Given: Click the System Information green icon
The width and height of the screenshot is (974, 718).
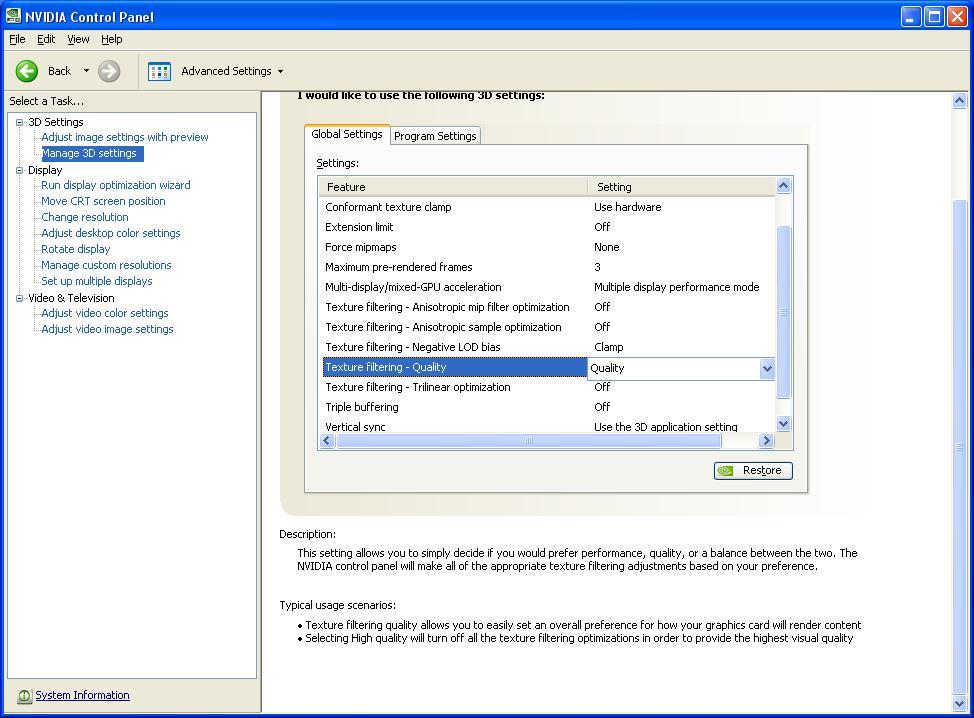Looking at the screenshot, I should click(23, 695).
